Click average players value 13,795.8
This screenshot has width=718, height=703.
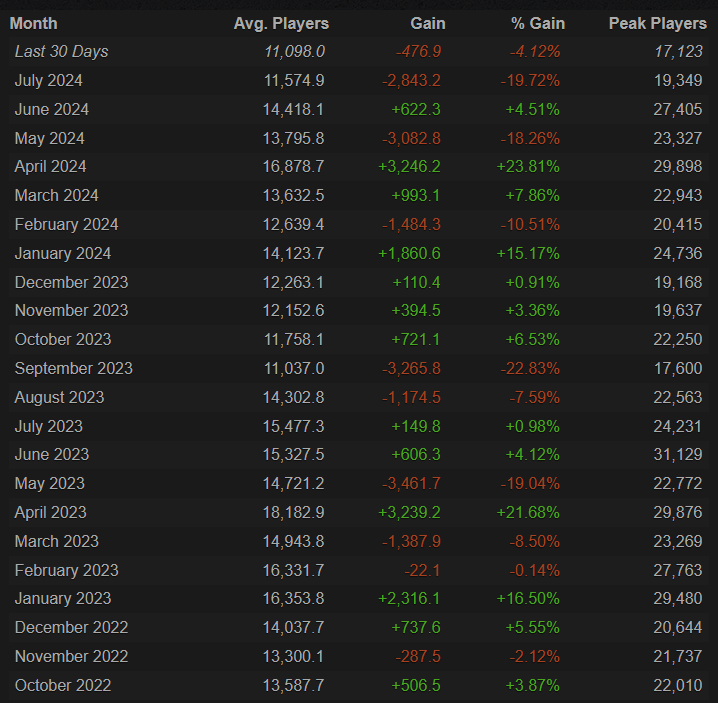(x=294, y=138)
